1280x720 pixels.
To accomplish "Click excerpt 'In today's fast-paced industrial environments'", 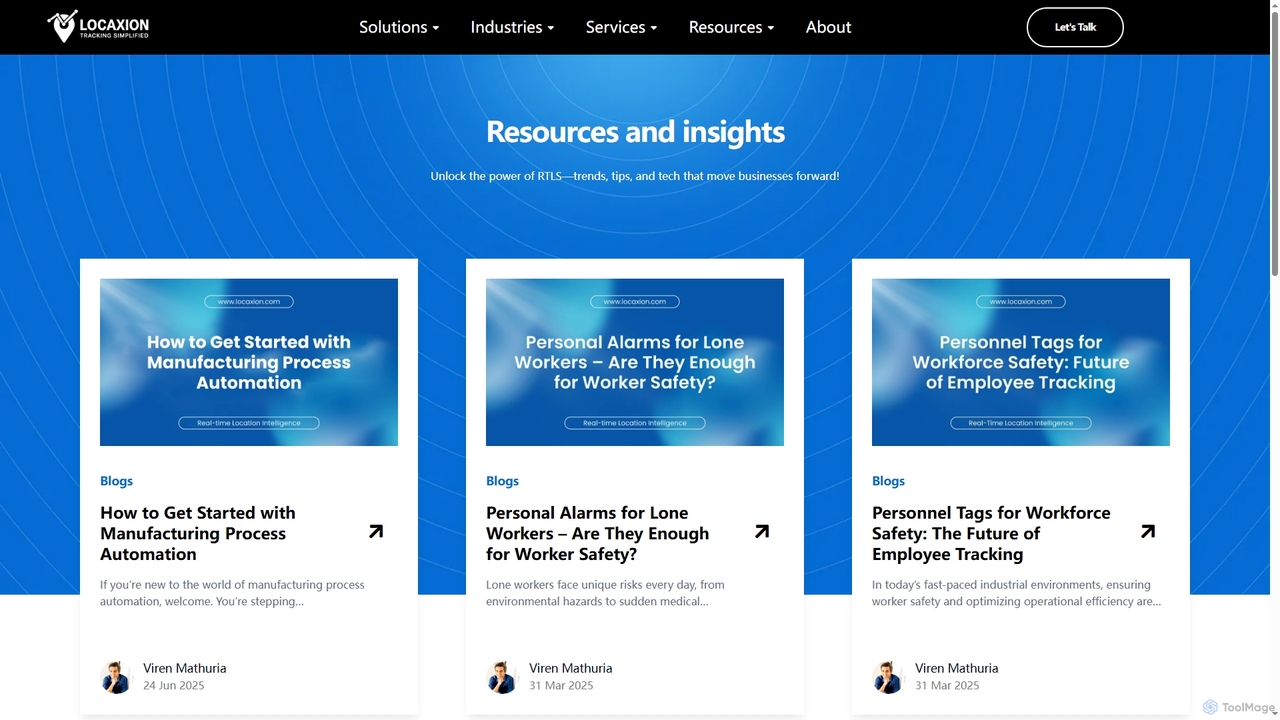I will pos(1016,593).
